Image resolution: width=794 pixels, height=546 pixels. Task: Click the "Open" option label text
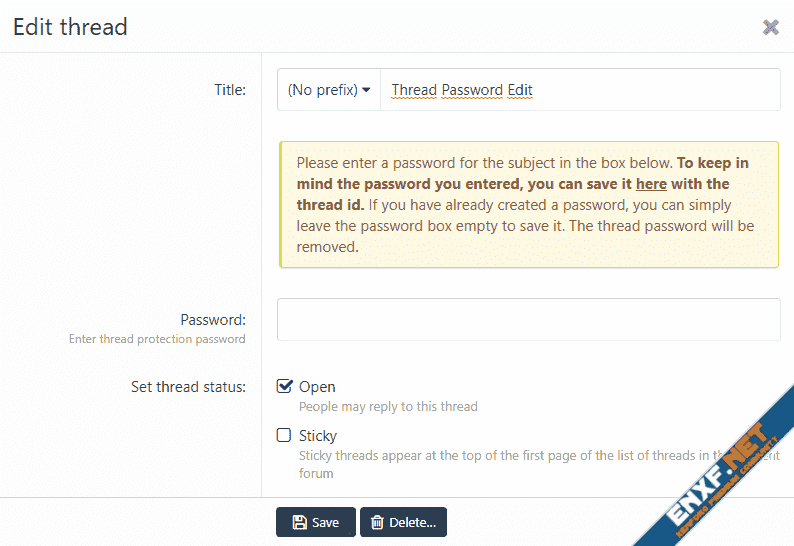pyautogui.click(x=317, y=387)
